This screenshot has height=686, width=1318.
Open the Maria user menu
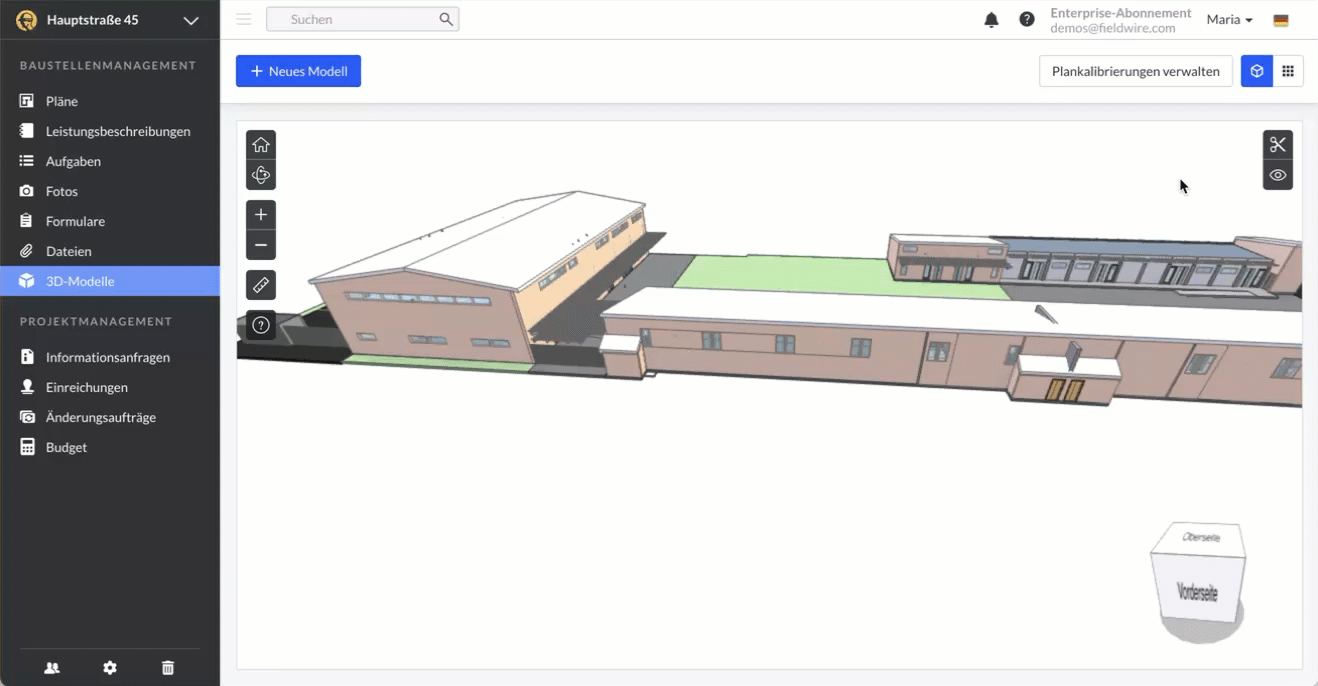(1229, 20)
